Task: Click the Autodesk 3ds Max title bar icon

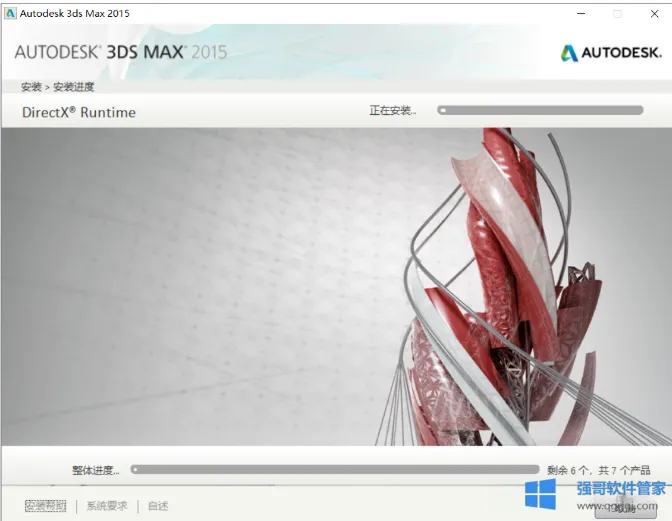Action: [10, 13]
